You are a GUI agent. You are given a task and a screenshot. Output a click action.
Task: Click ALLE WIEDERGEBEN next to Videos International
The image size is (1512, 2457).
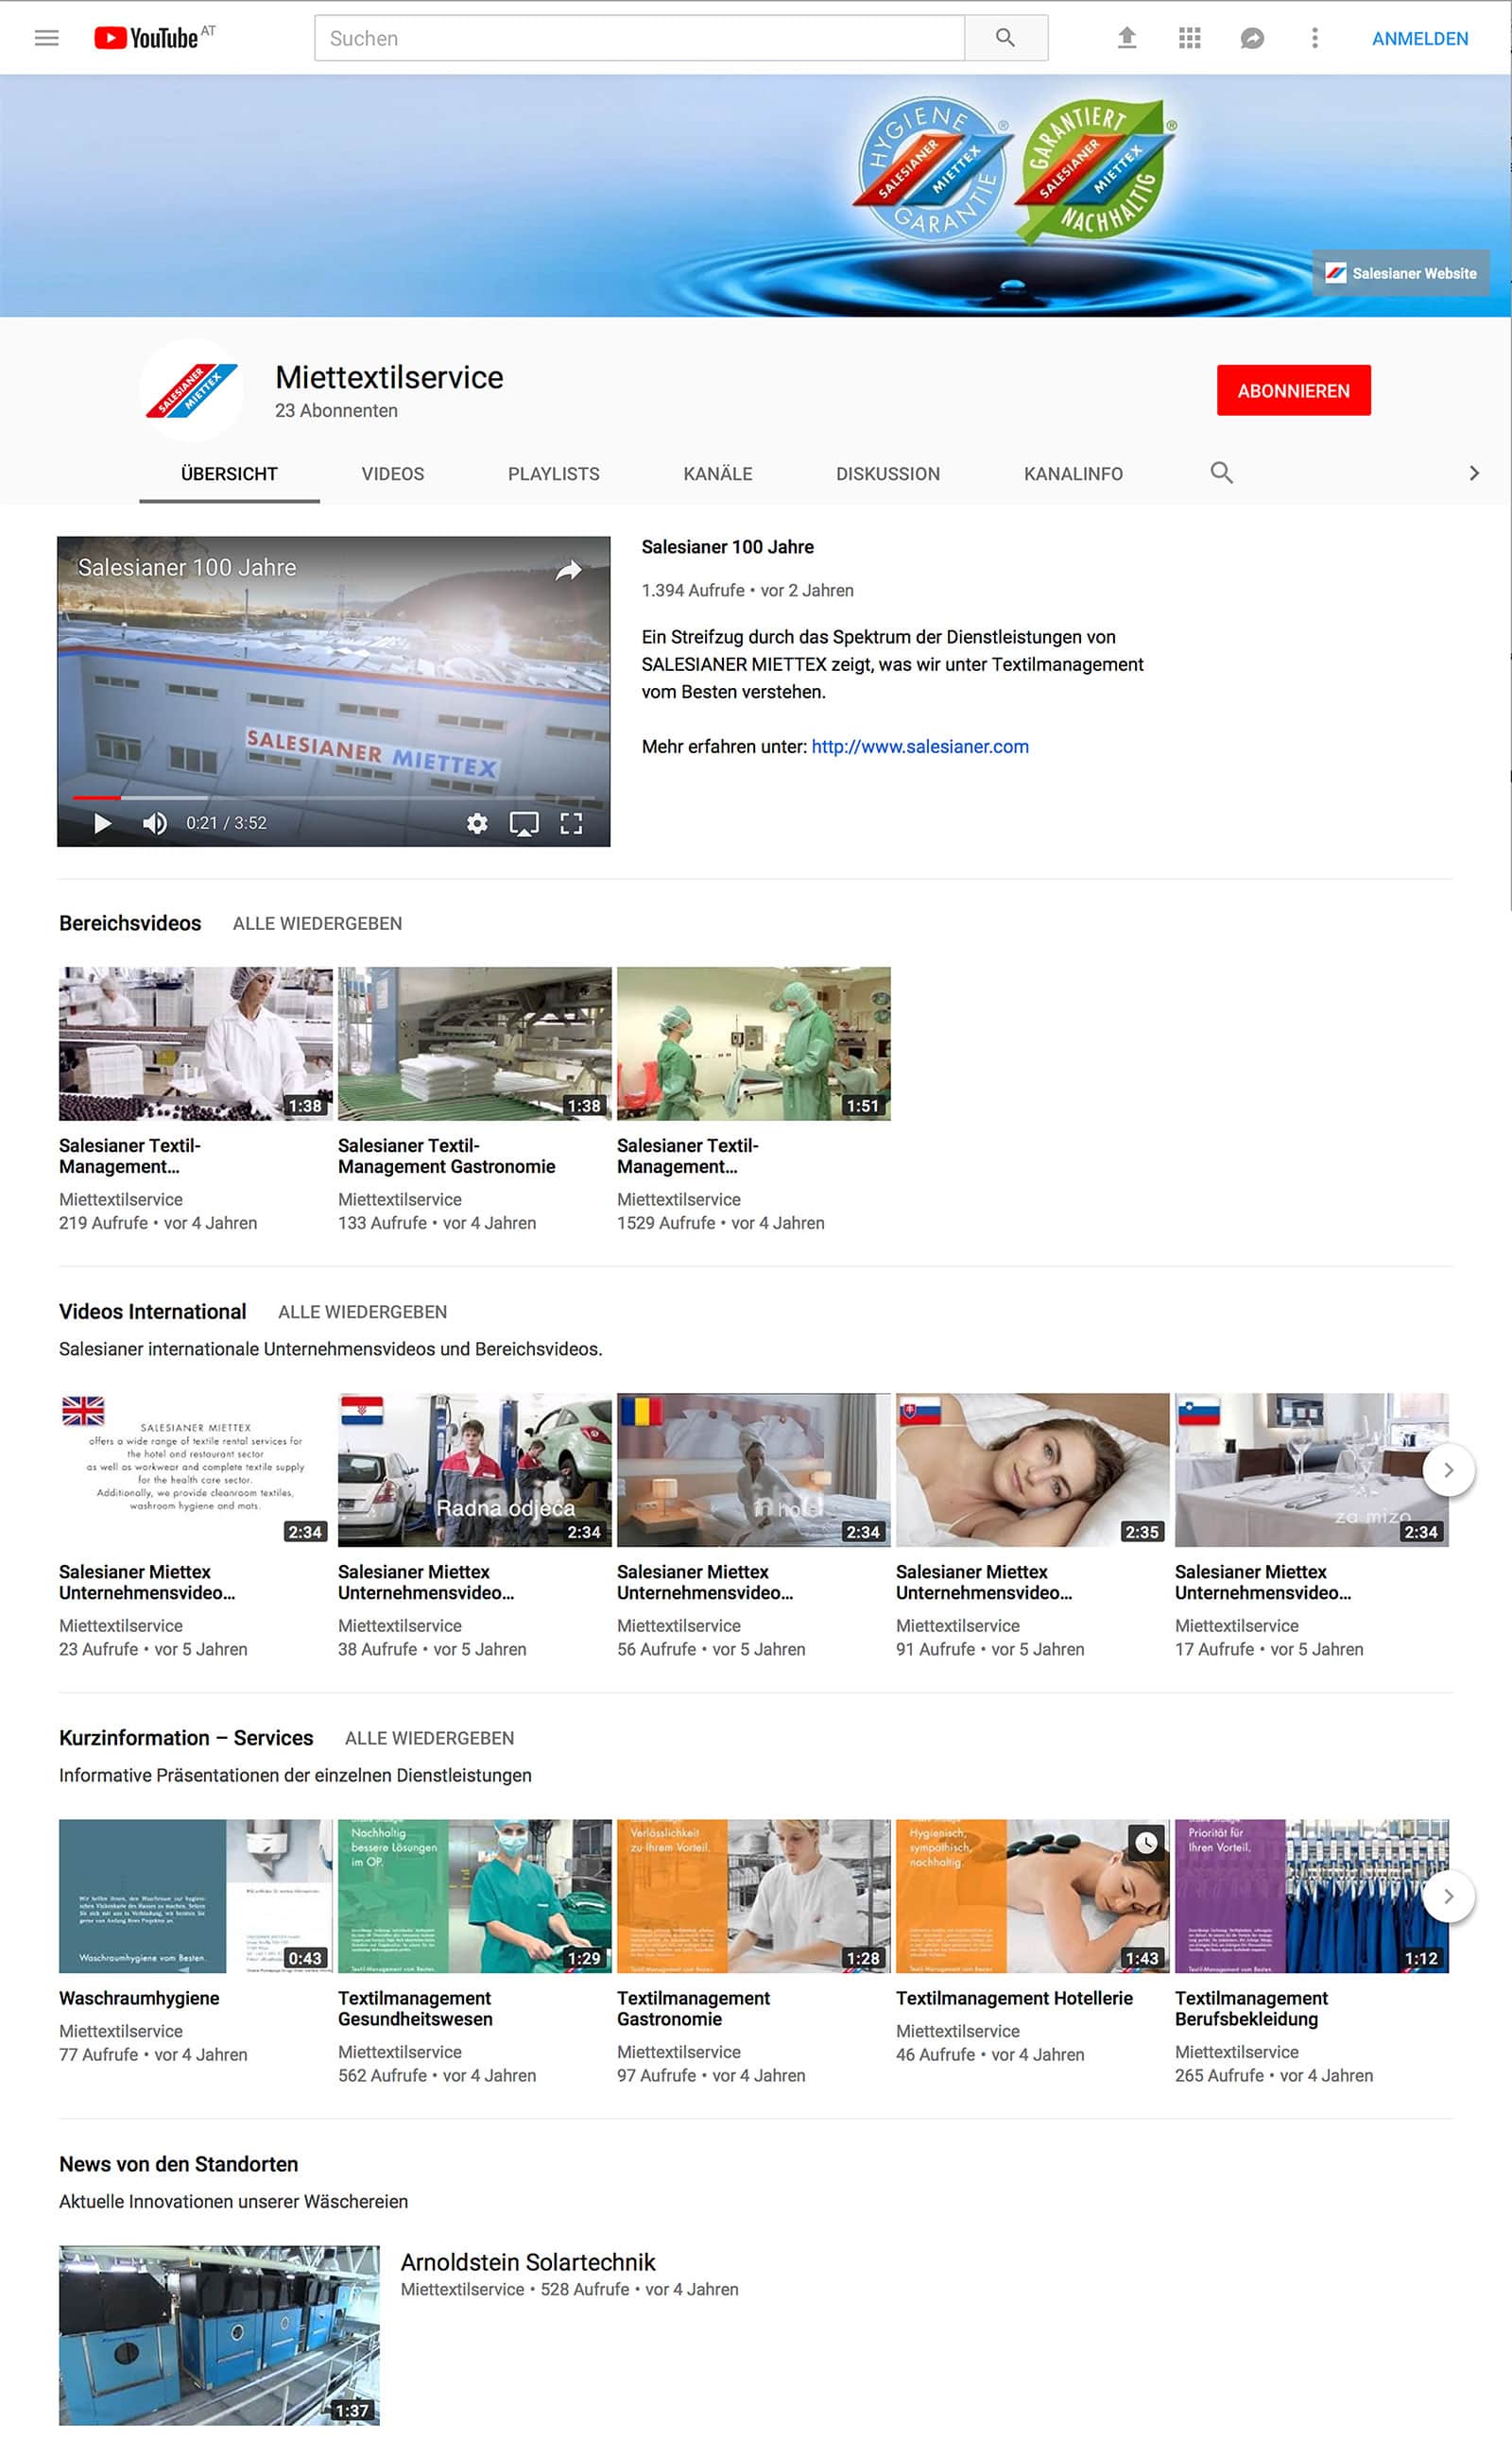pyautogui.click(x=362, y=1311)
